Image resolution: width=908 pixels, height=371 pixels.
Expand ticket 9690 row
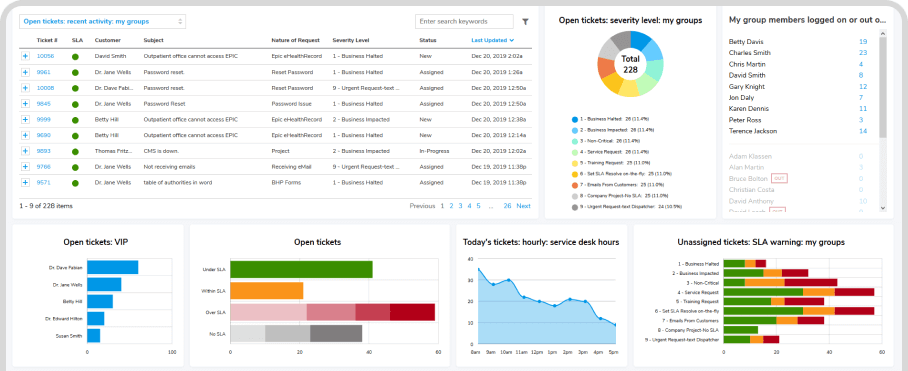coord(25,135)
